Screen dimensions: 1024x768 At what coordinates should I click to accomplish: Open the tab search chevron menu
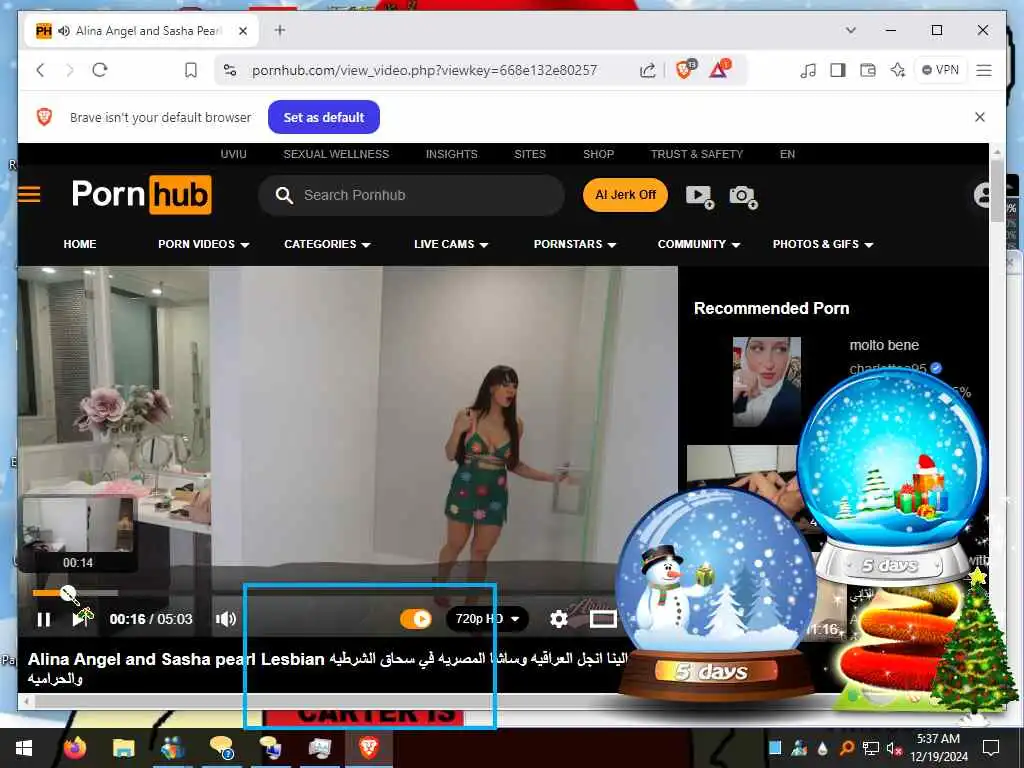(x=850, y=30)
